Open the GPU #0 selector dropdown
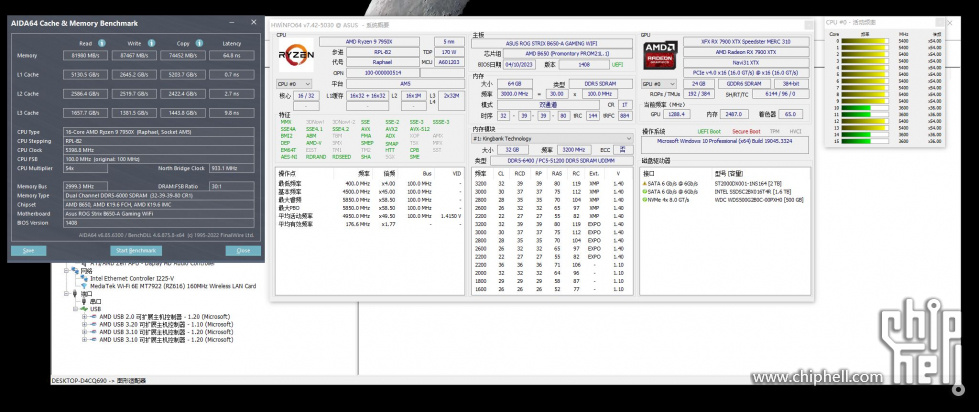The height and width of the screenshot is (412, 979). coord(659,84)
